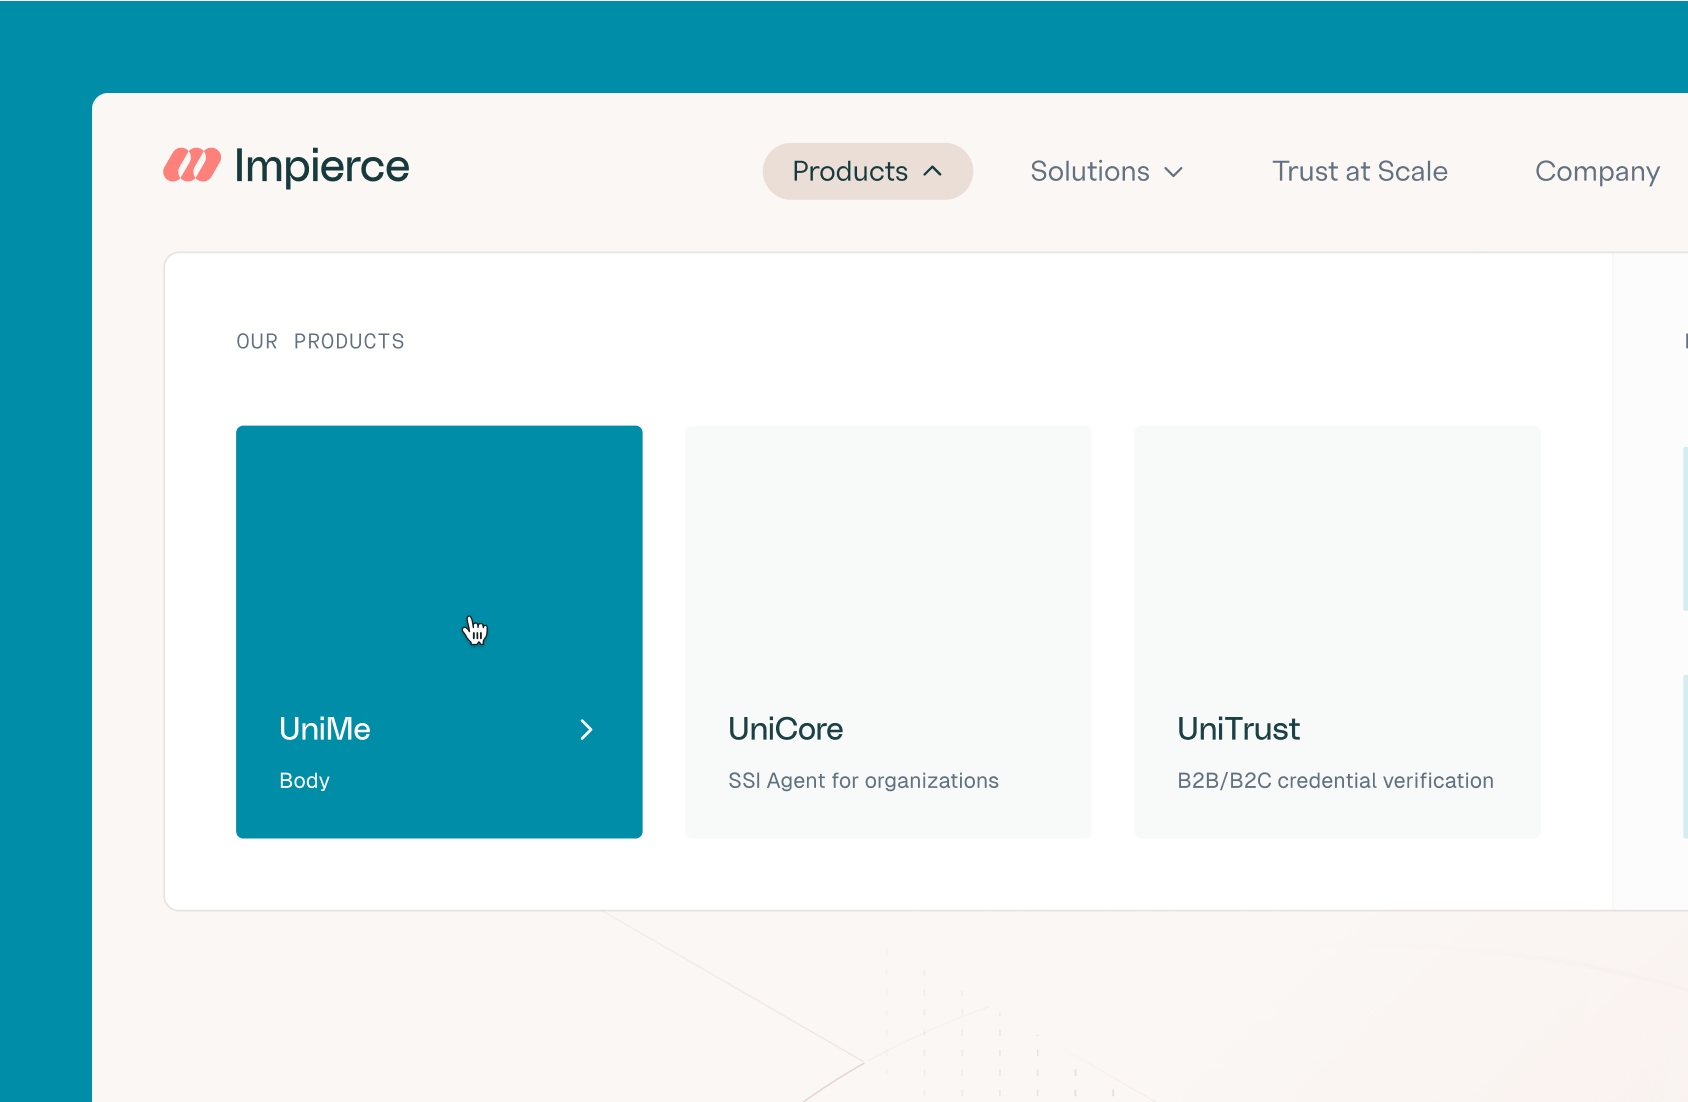This screenshot has width=1688, height=1102.
Task: Select the highlighted teal UniMe card
Action: tap(439, 631)
